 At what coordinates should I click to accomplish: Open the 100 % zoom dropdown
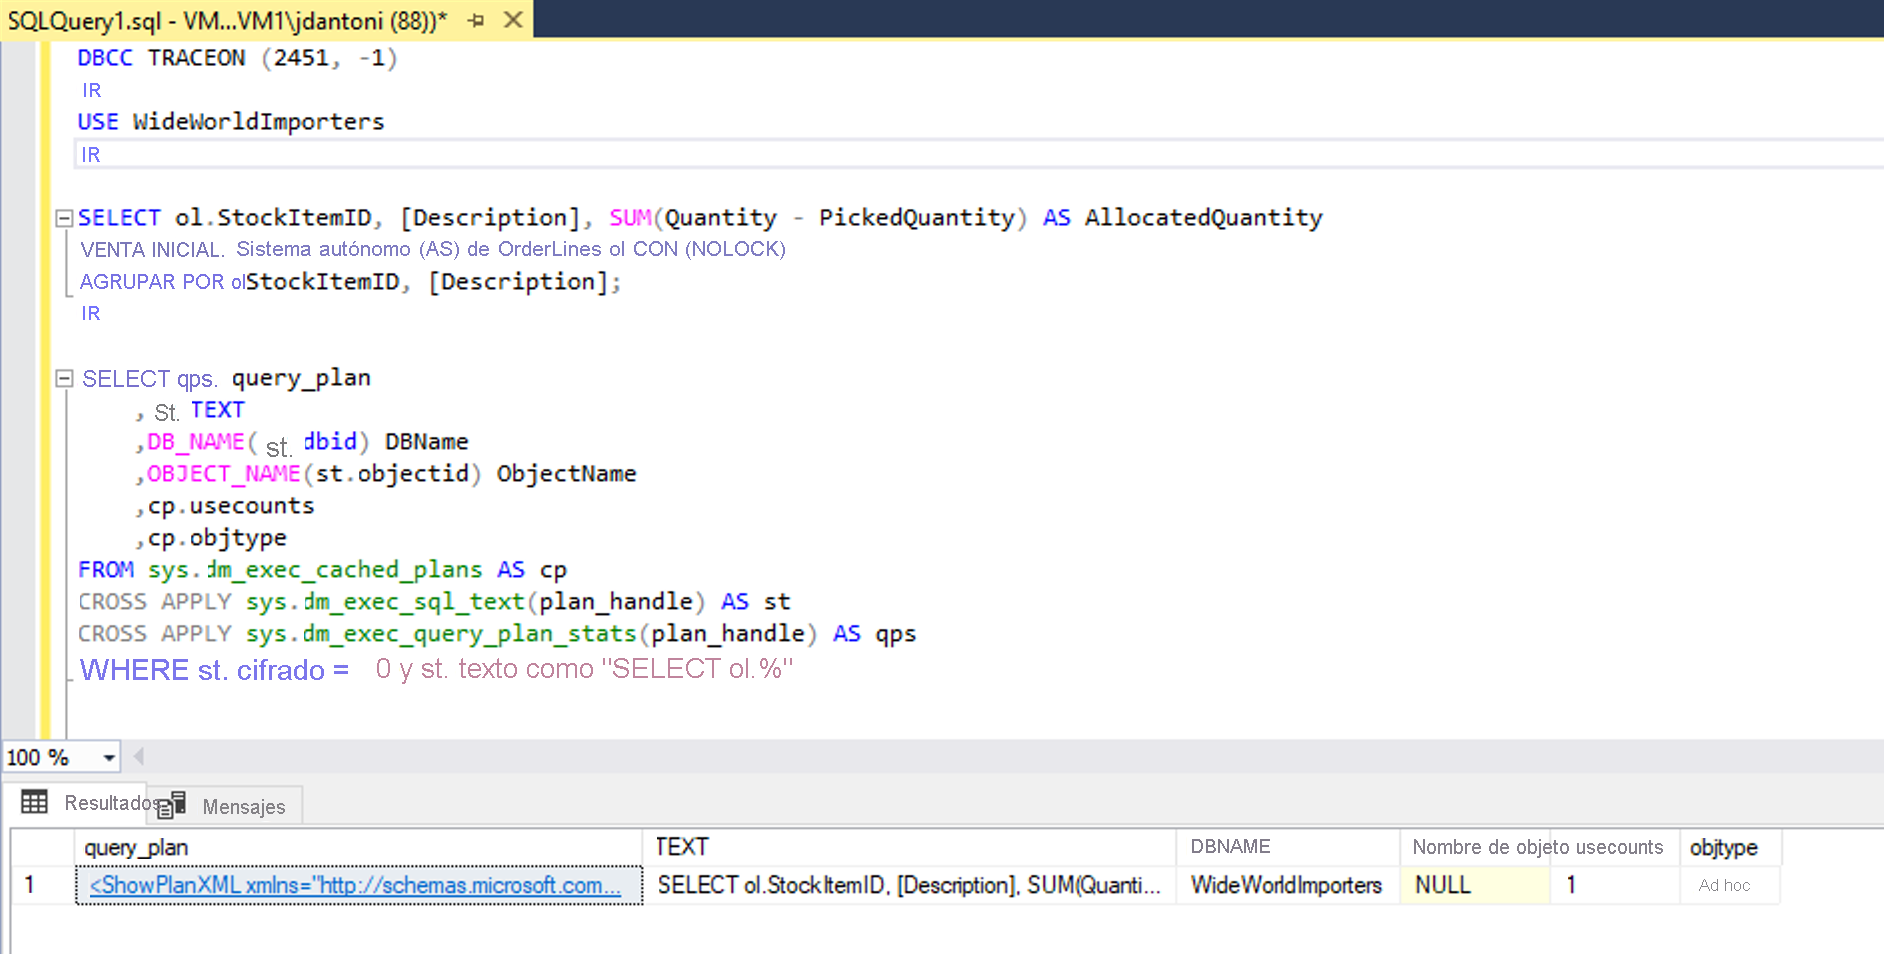(x=109, y=758)
